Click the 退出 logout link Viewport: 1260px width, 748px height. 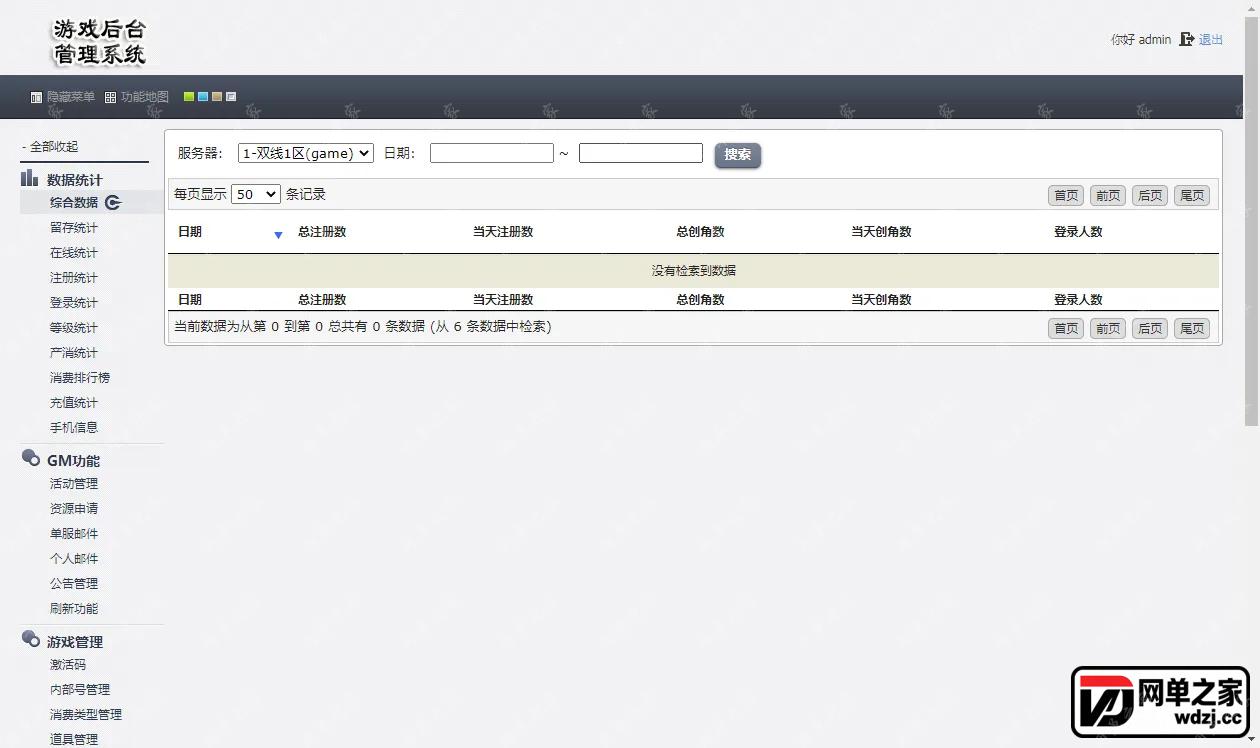point(1211,40)
